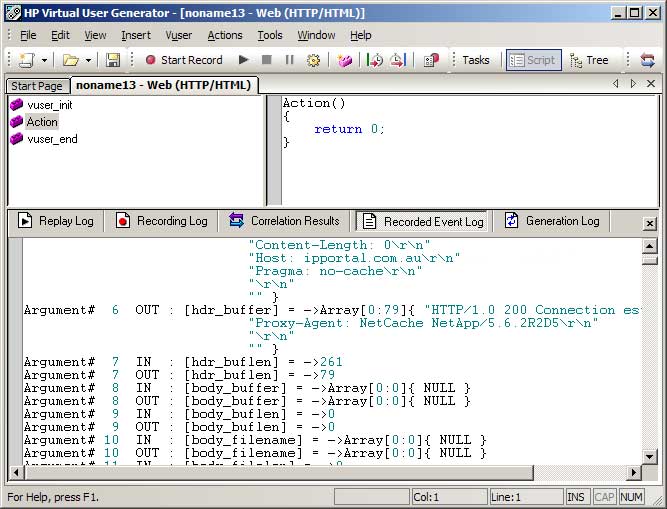Open the Correlation Results tab
Screen dimensions: 667x509
(284, 221)
